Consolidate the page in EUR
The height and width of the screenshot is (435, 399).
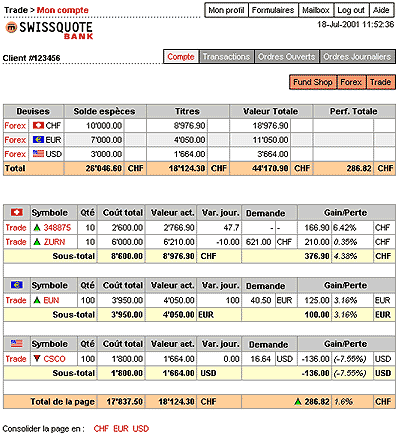[x=121, y=428]
